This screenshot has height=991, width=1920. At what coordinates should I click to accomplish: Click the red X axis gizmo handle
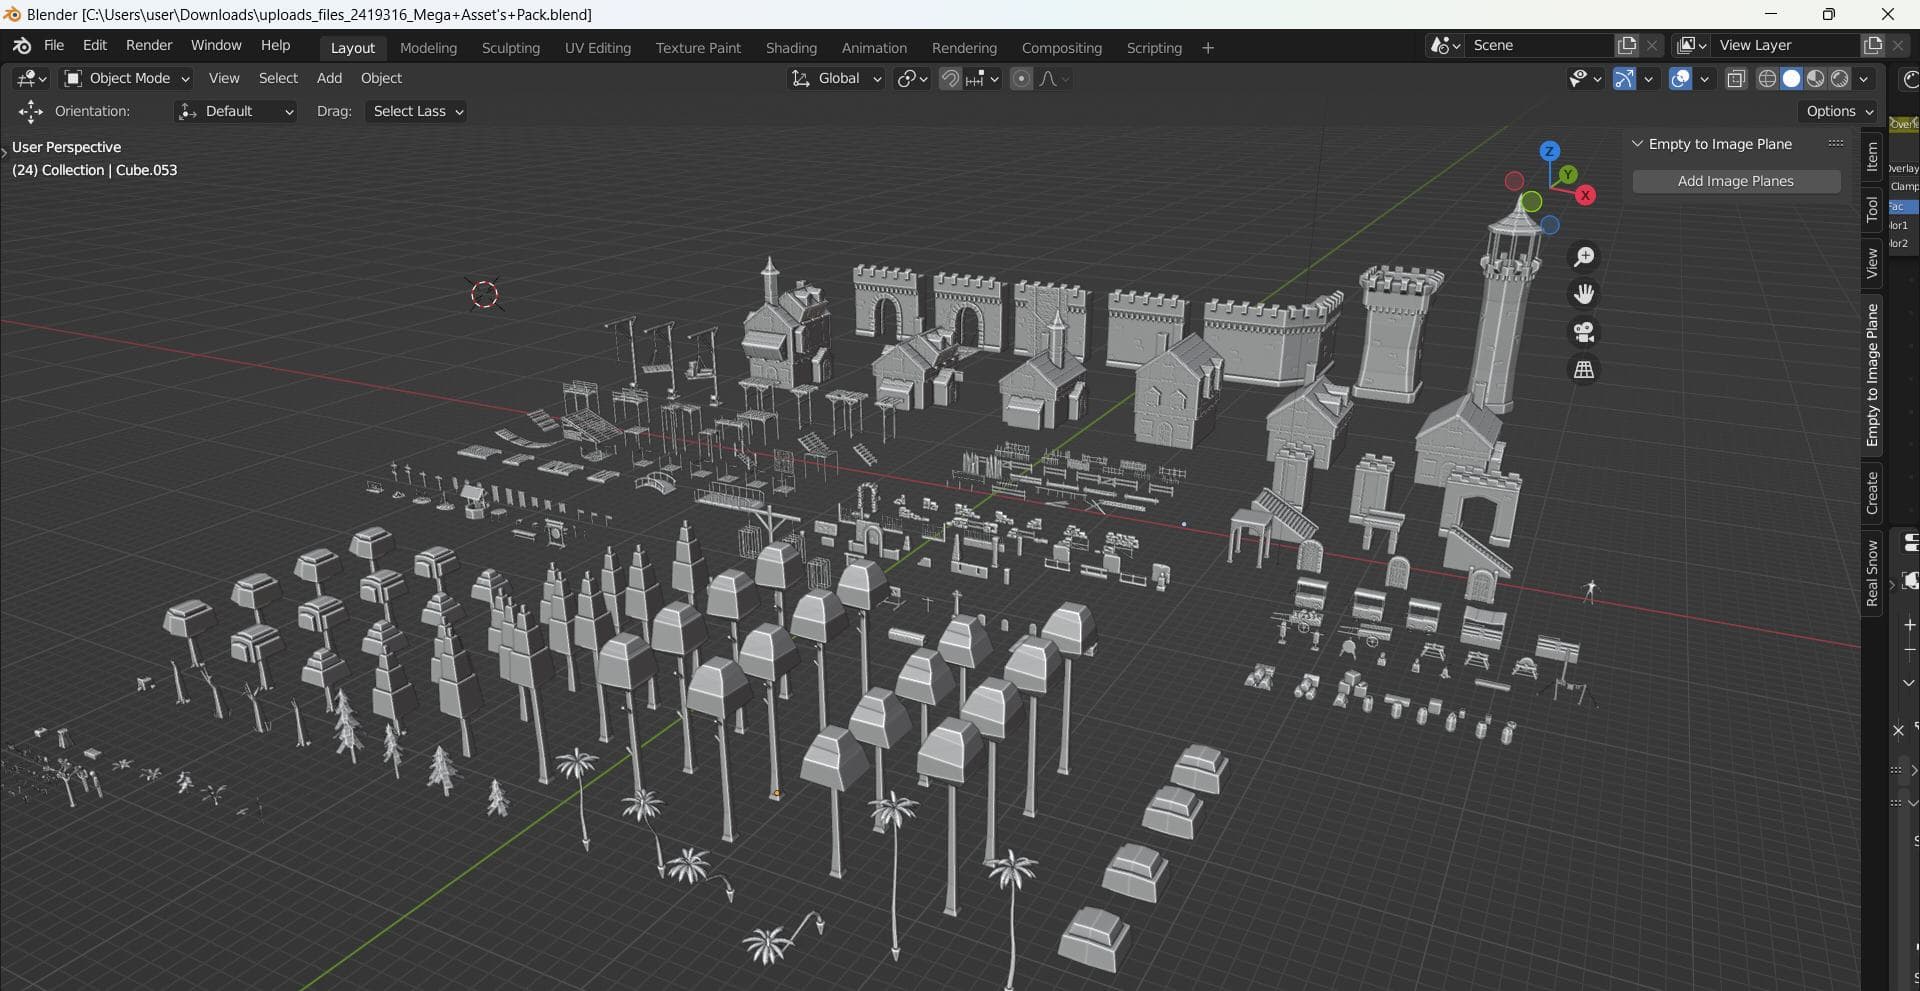point(1585,195)
